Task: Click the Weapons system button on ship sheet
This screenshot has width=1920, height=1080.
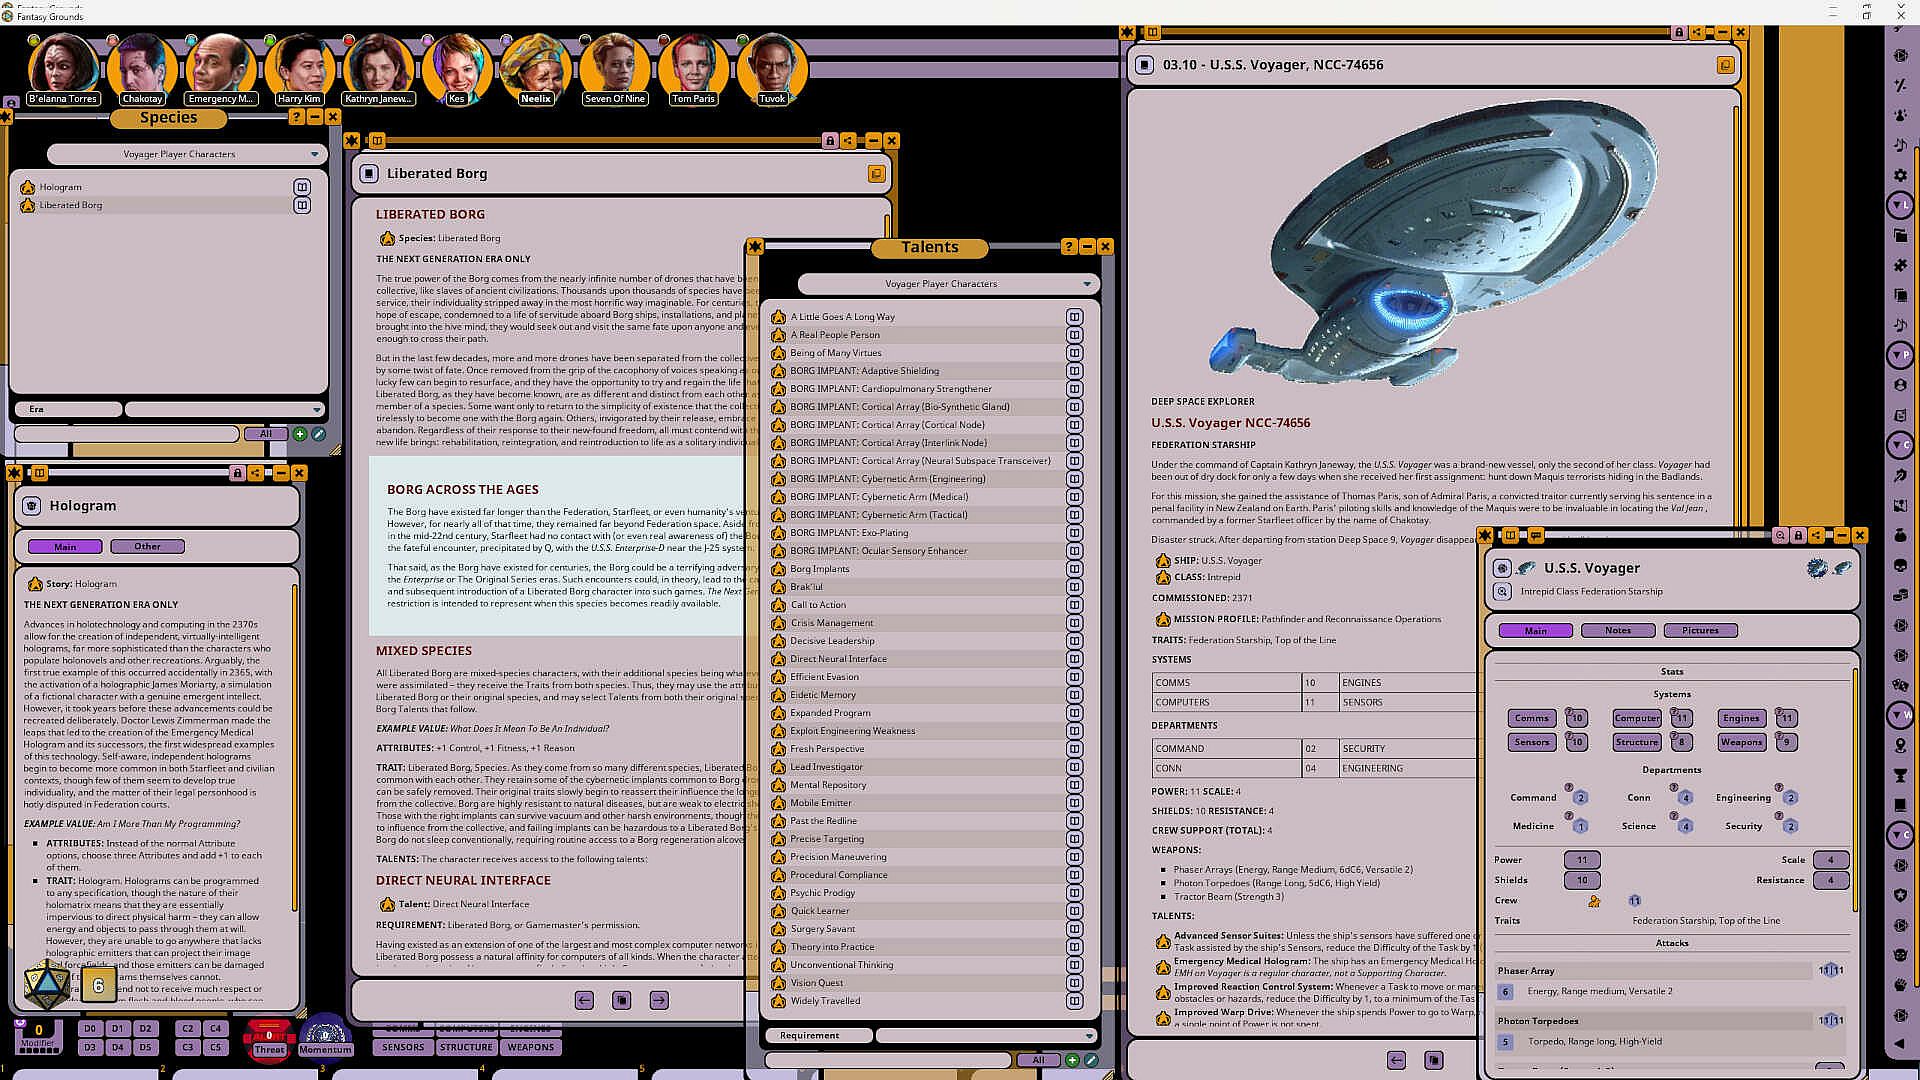Action: 1741,742
